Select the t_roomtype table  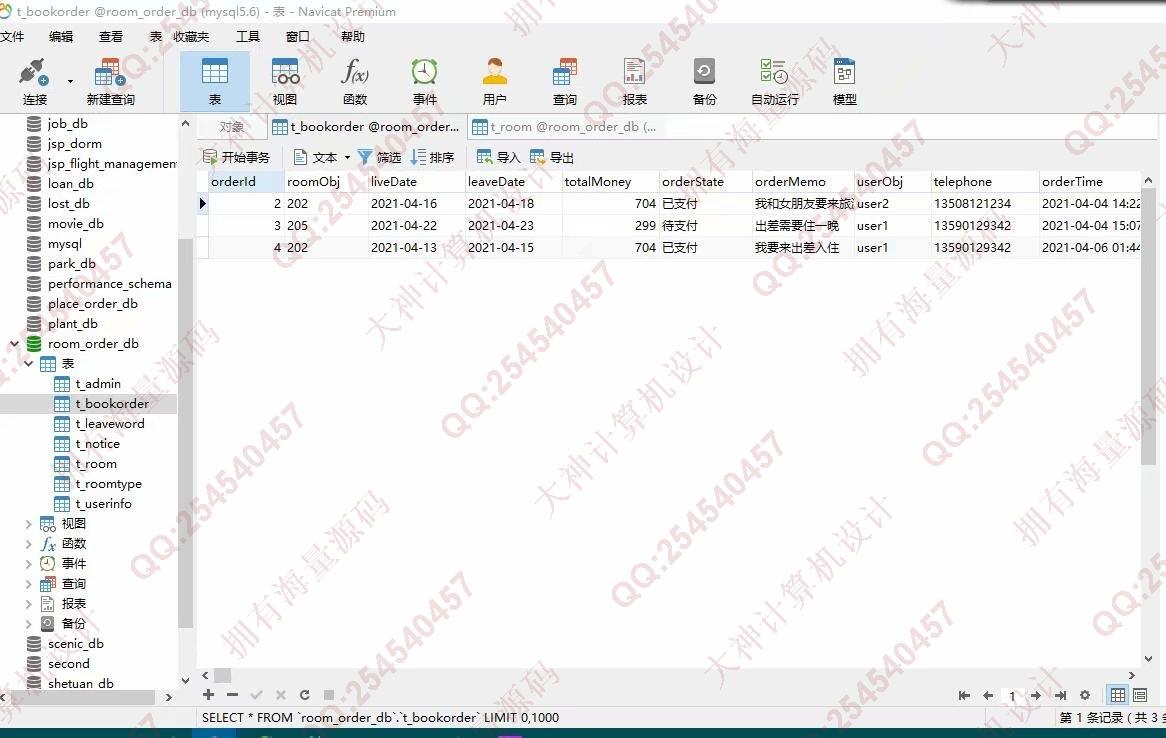point(108,484)
